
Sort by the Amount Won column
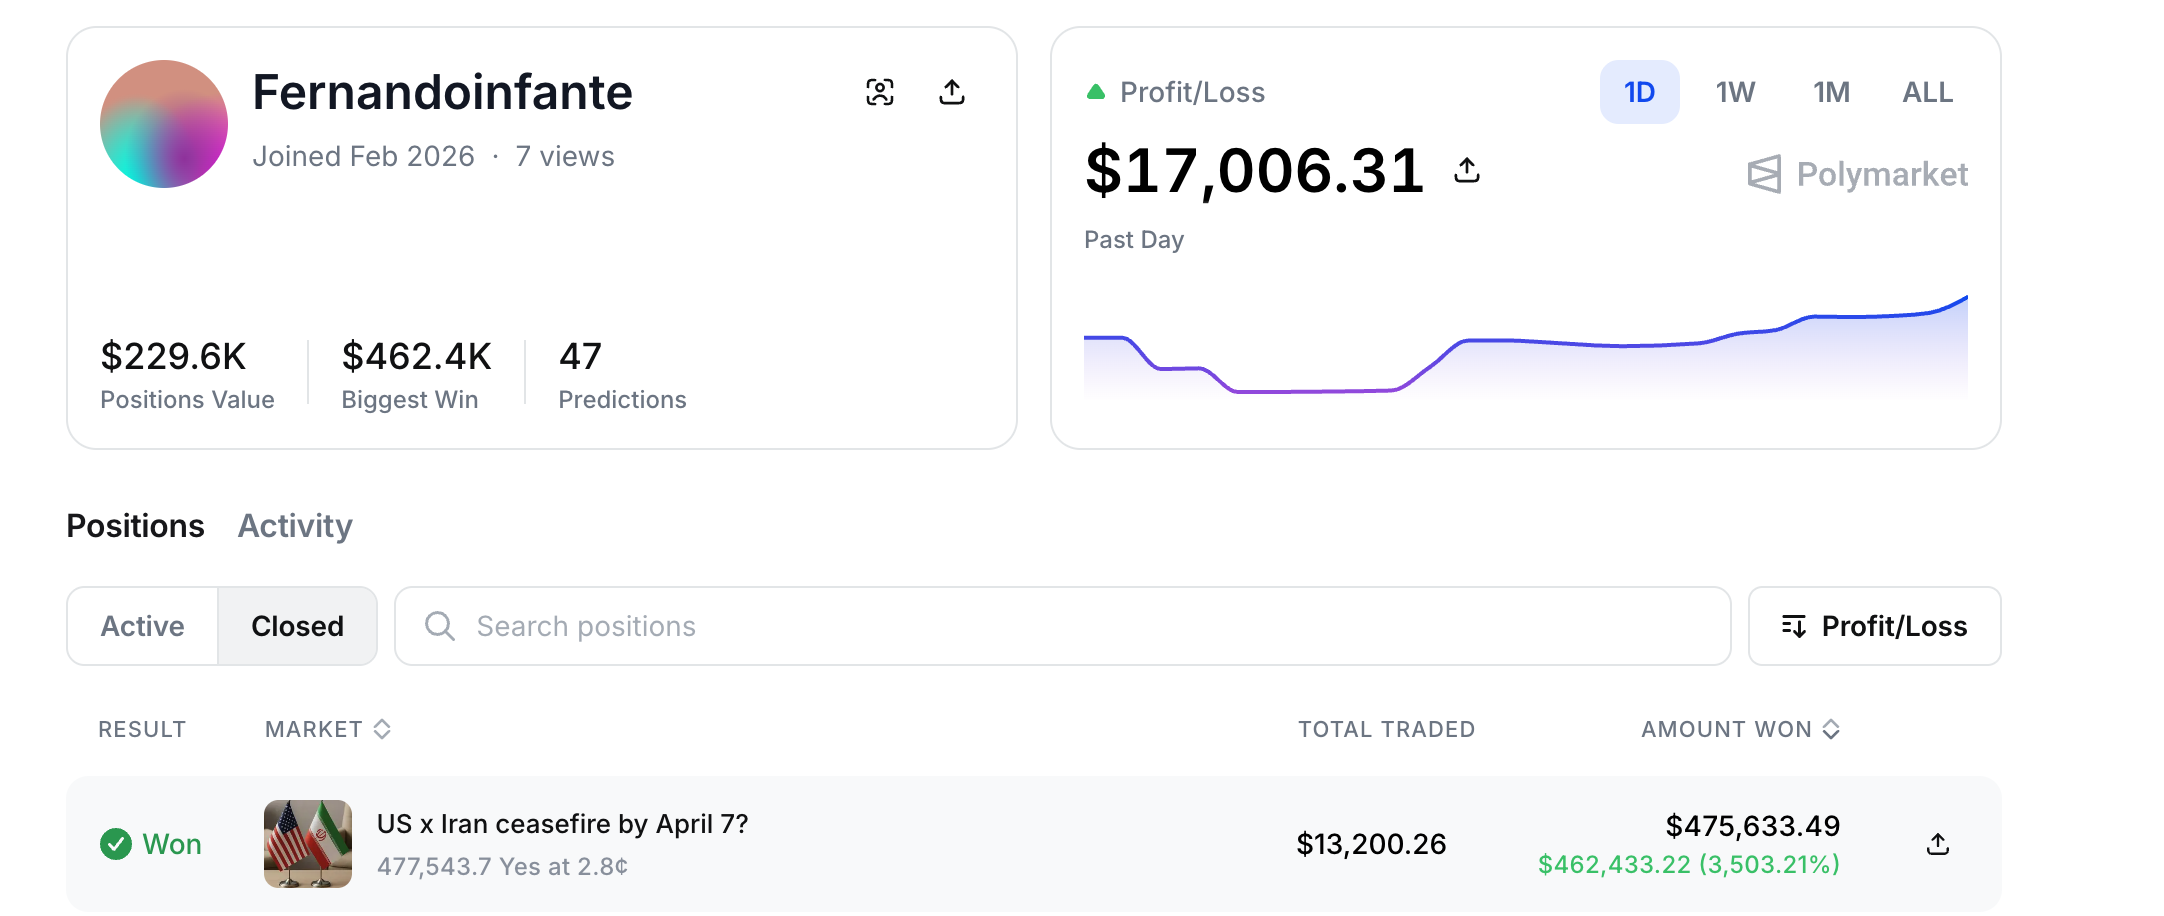pyautogui.click(x=1739, y=729)
